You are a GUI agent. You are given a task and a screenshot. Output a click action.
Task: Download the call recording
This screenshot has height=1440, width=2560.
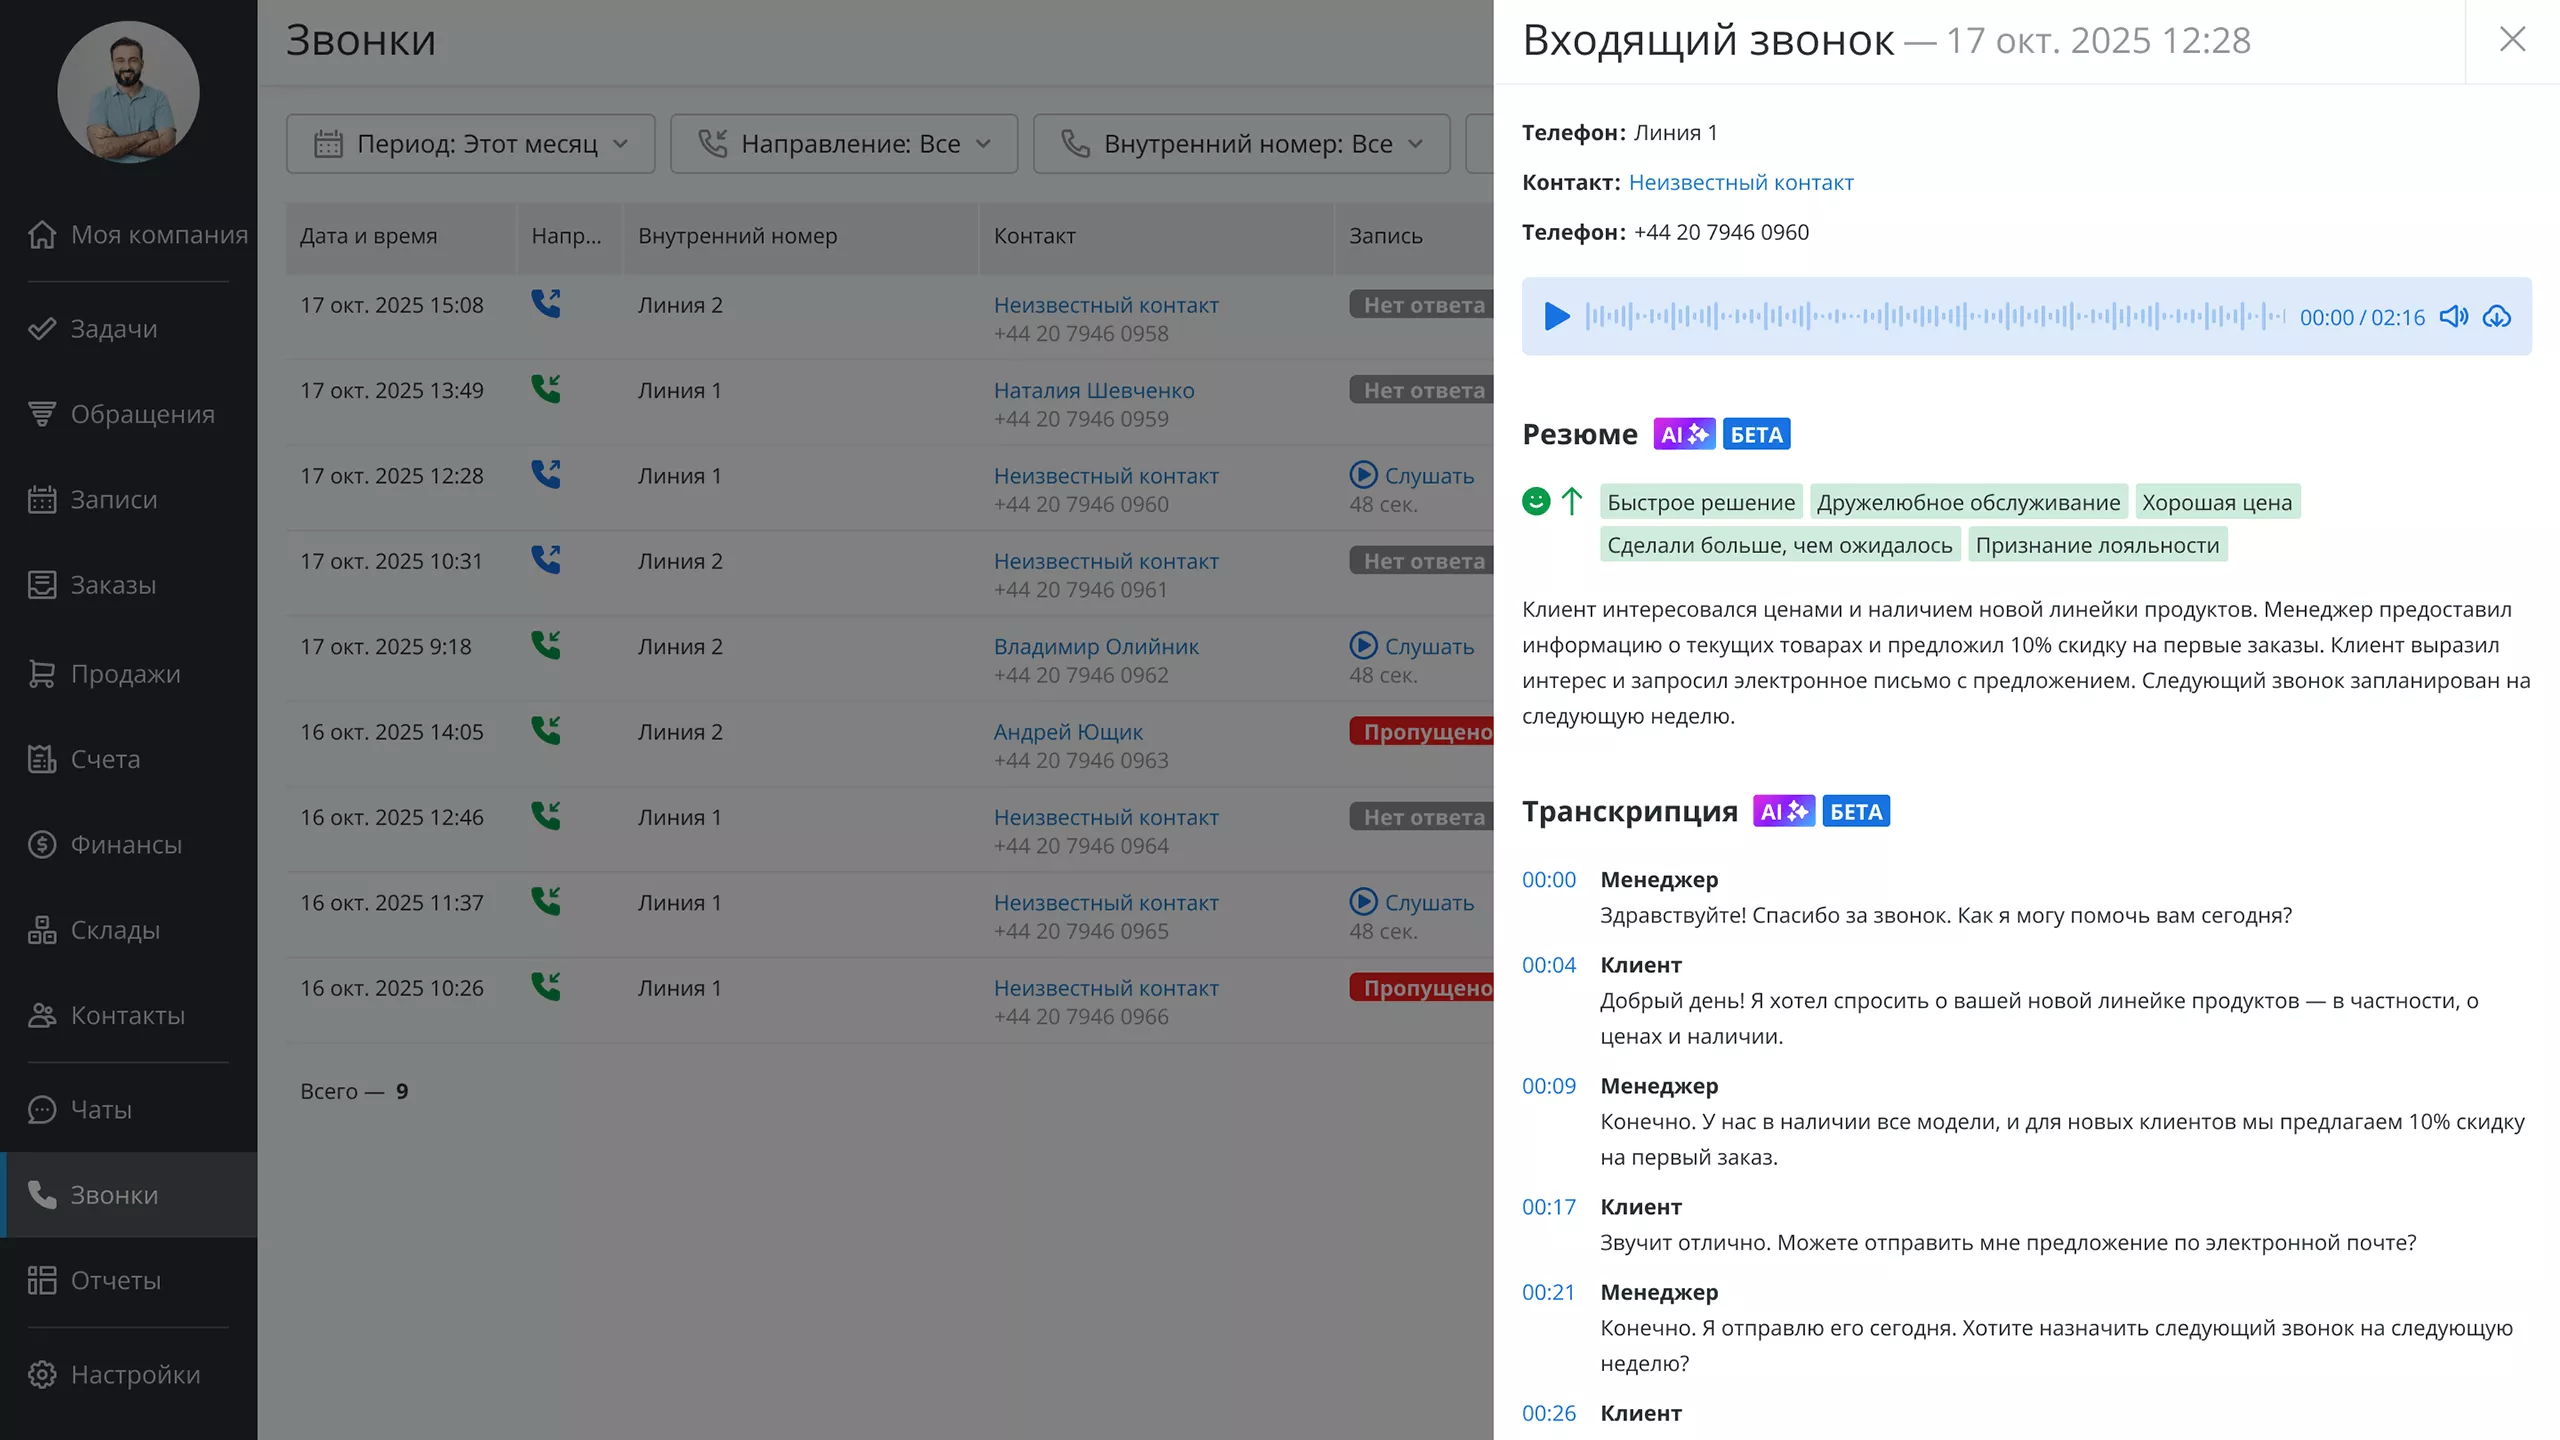(x=2498, y=317)
